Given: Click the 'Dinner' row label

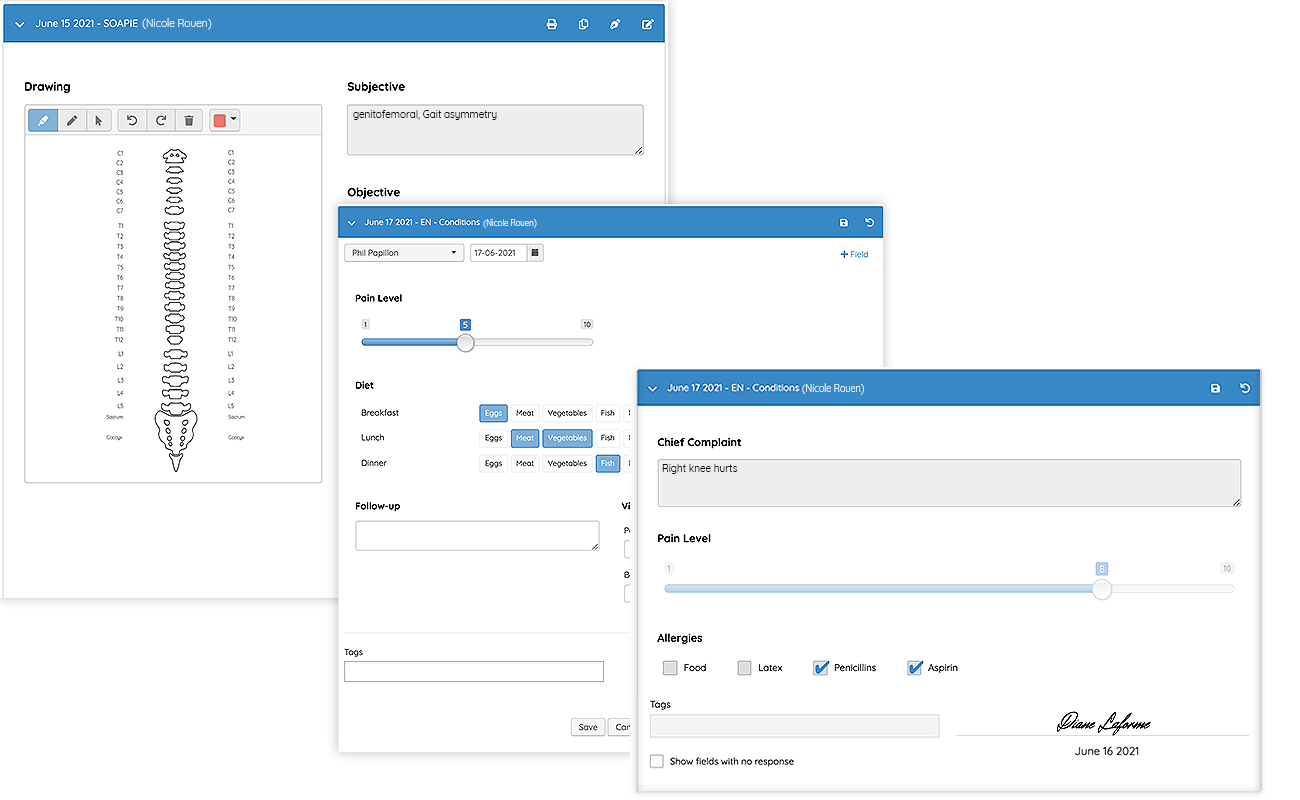Looking at the screenshot, I should (x=374, y=464).
